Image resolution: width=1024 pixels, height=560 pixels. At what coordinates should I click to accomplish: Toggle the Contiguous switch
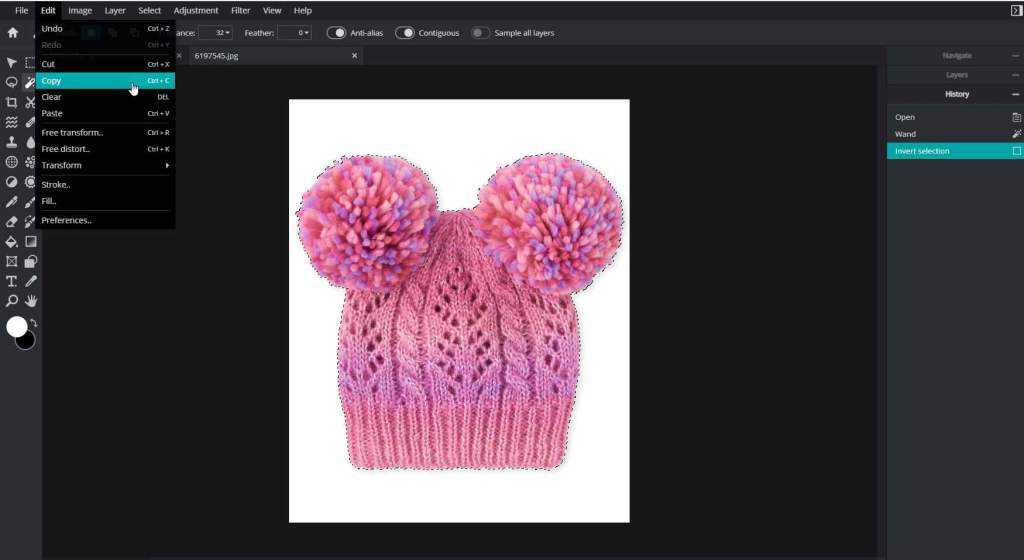coord(404,33)
